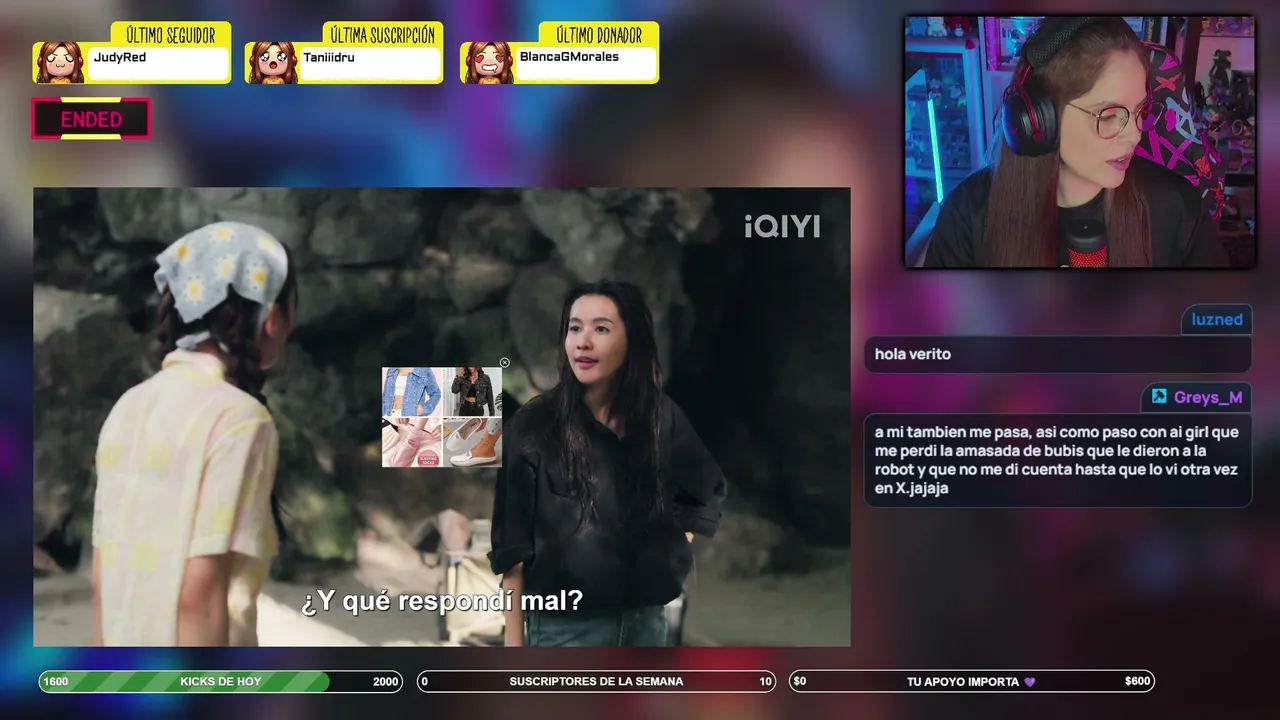Click the $0 donation amount value
Viewport: 1280px width, 720px height.
[800, 682]
